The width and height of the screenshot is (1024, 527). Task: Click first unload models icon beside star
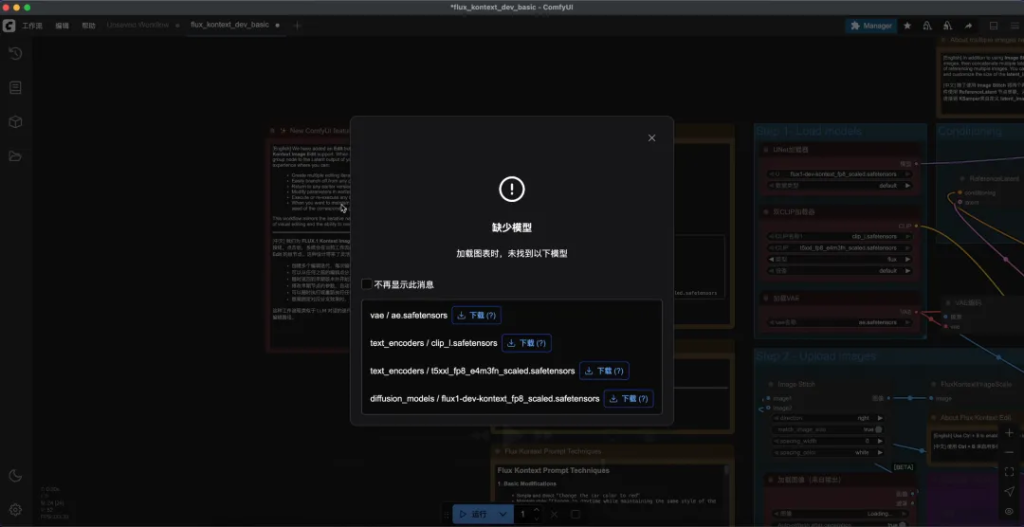point(927,25)
